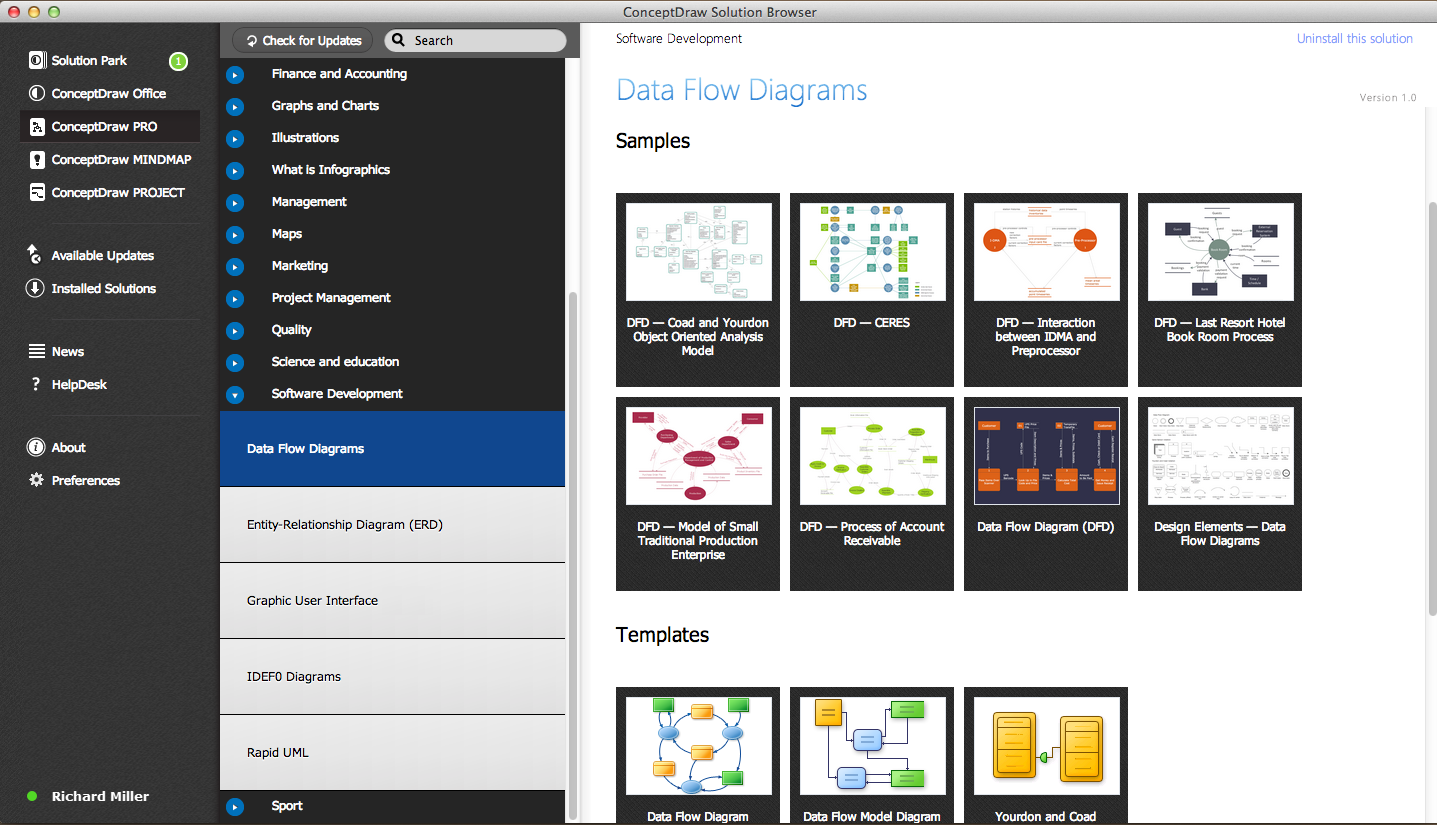Viewport: 1437px width, 825px height.
Task: Click the Templates heading
Action: pos(662,635)
